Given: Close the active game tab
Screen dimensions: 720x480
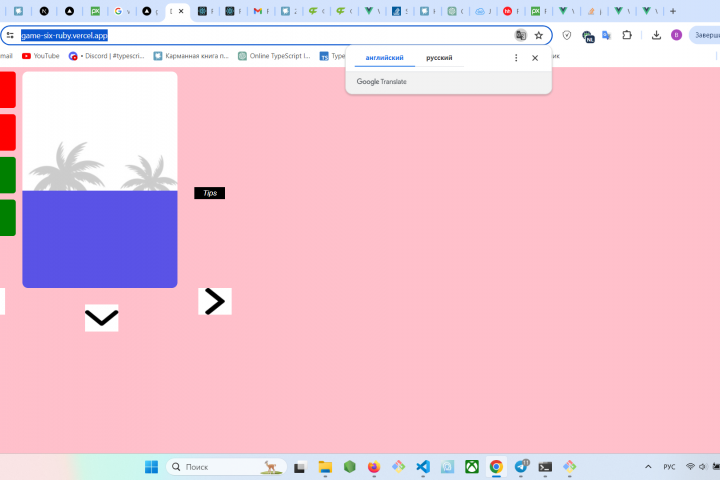Looking at the screenshot, I should point(181,11).
